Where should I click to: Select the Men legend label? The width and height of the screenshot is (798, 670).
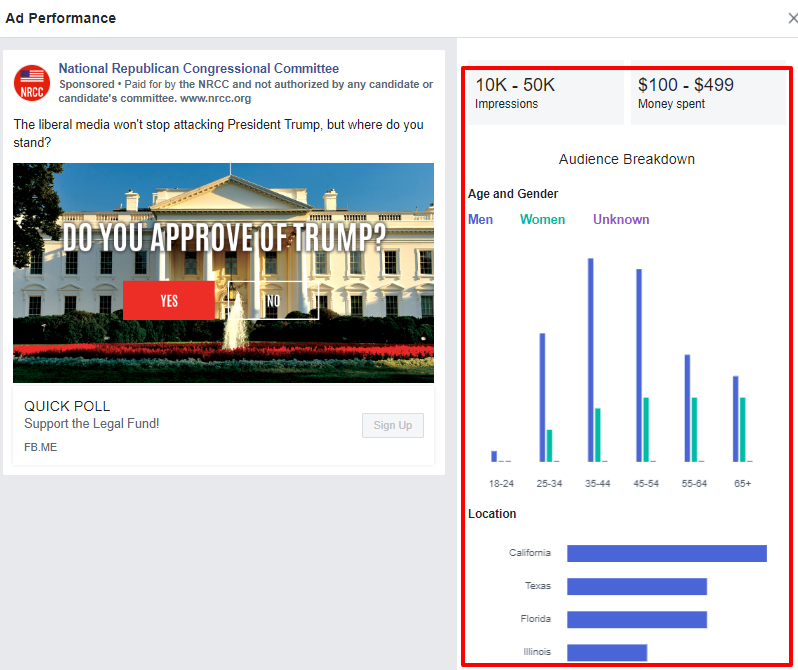480,219
